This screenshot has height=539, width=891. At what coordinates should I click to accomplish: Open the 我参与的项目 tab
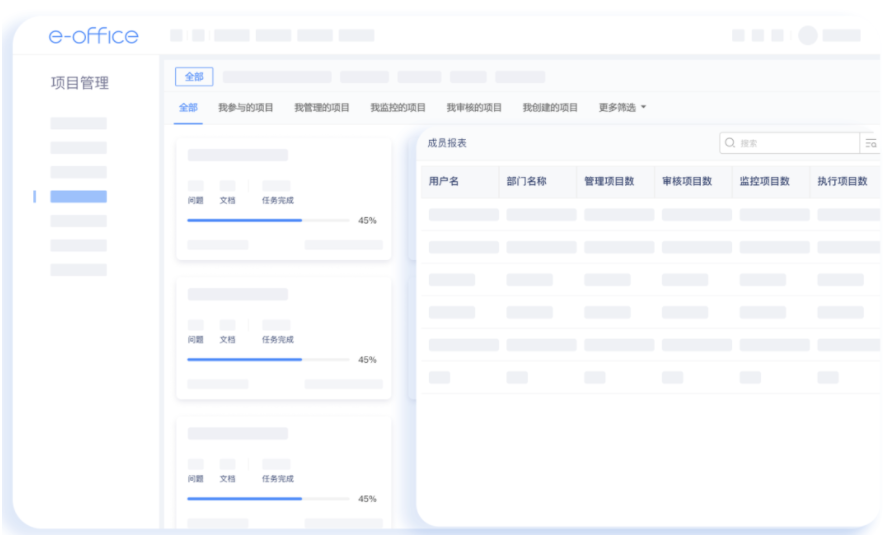click(x=246, y=107)
